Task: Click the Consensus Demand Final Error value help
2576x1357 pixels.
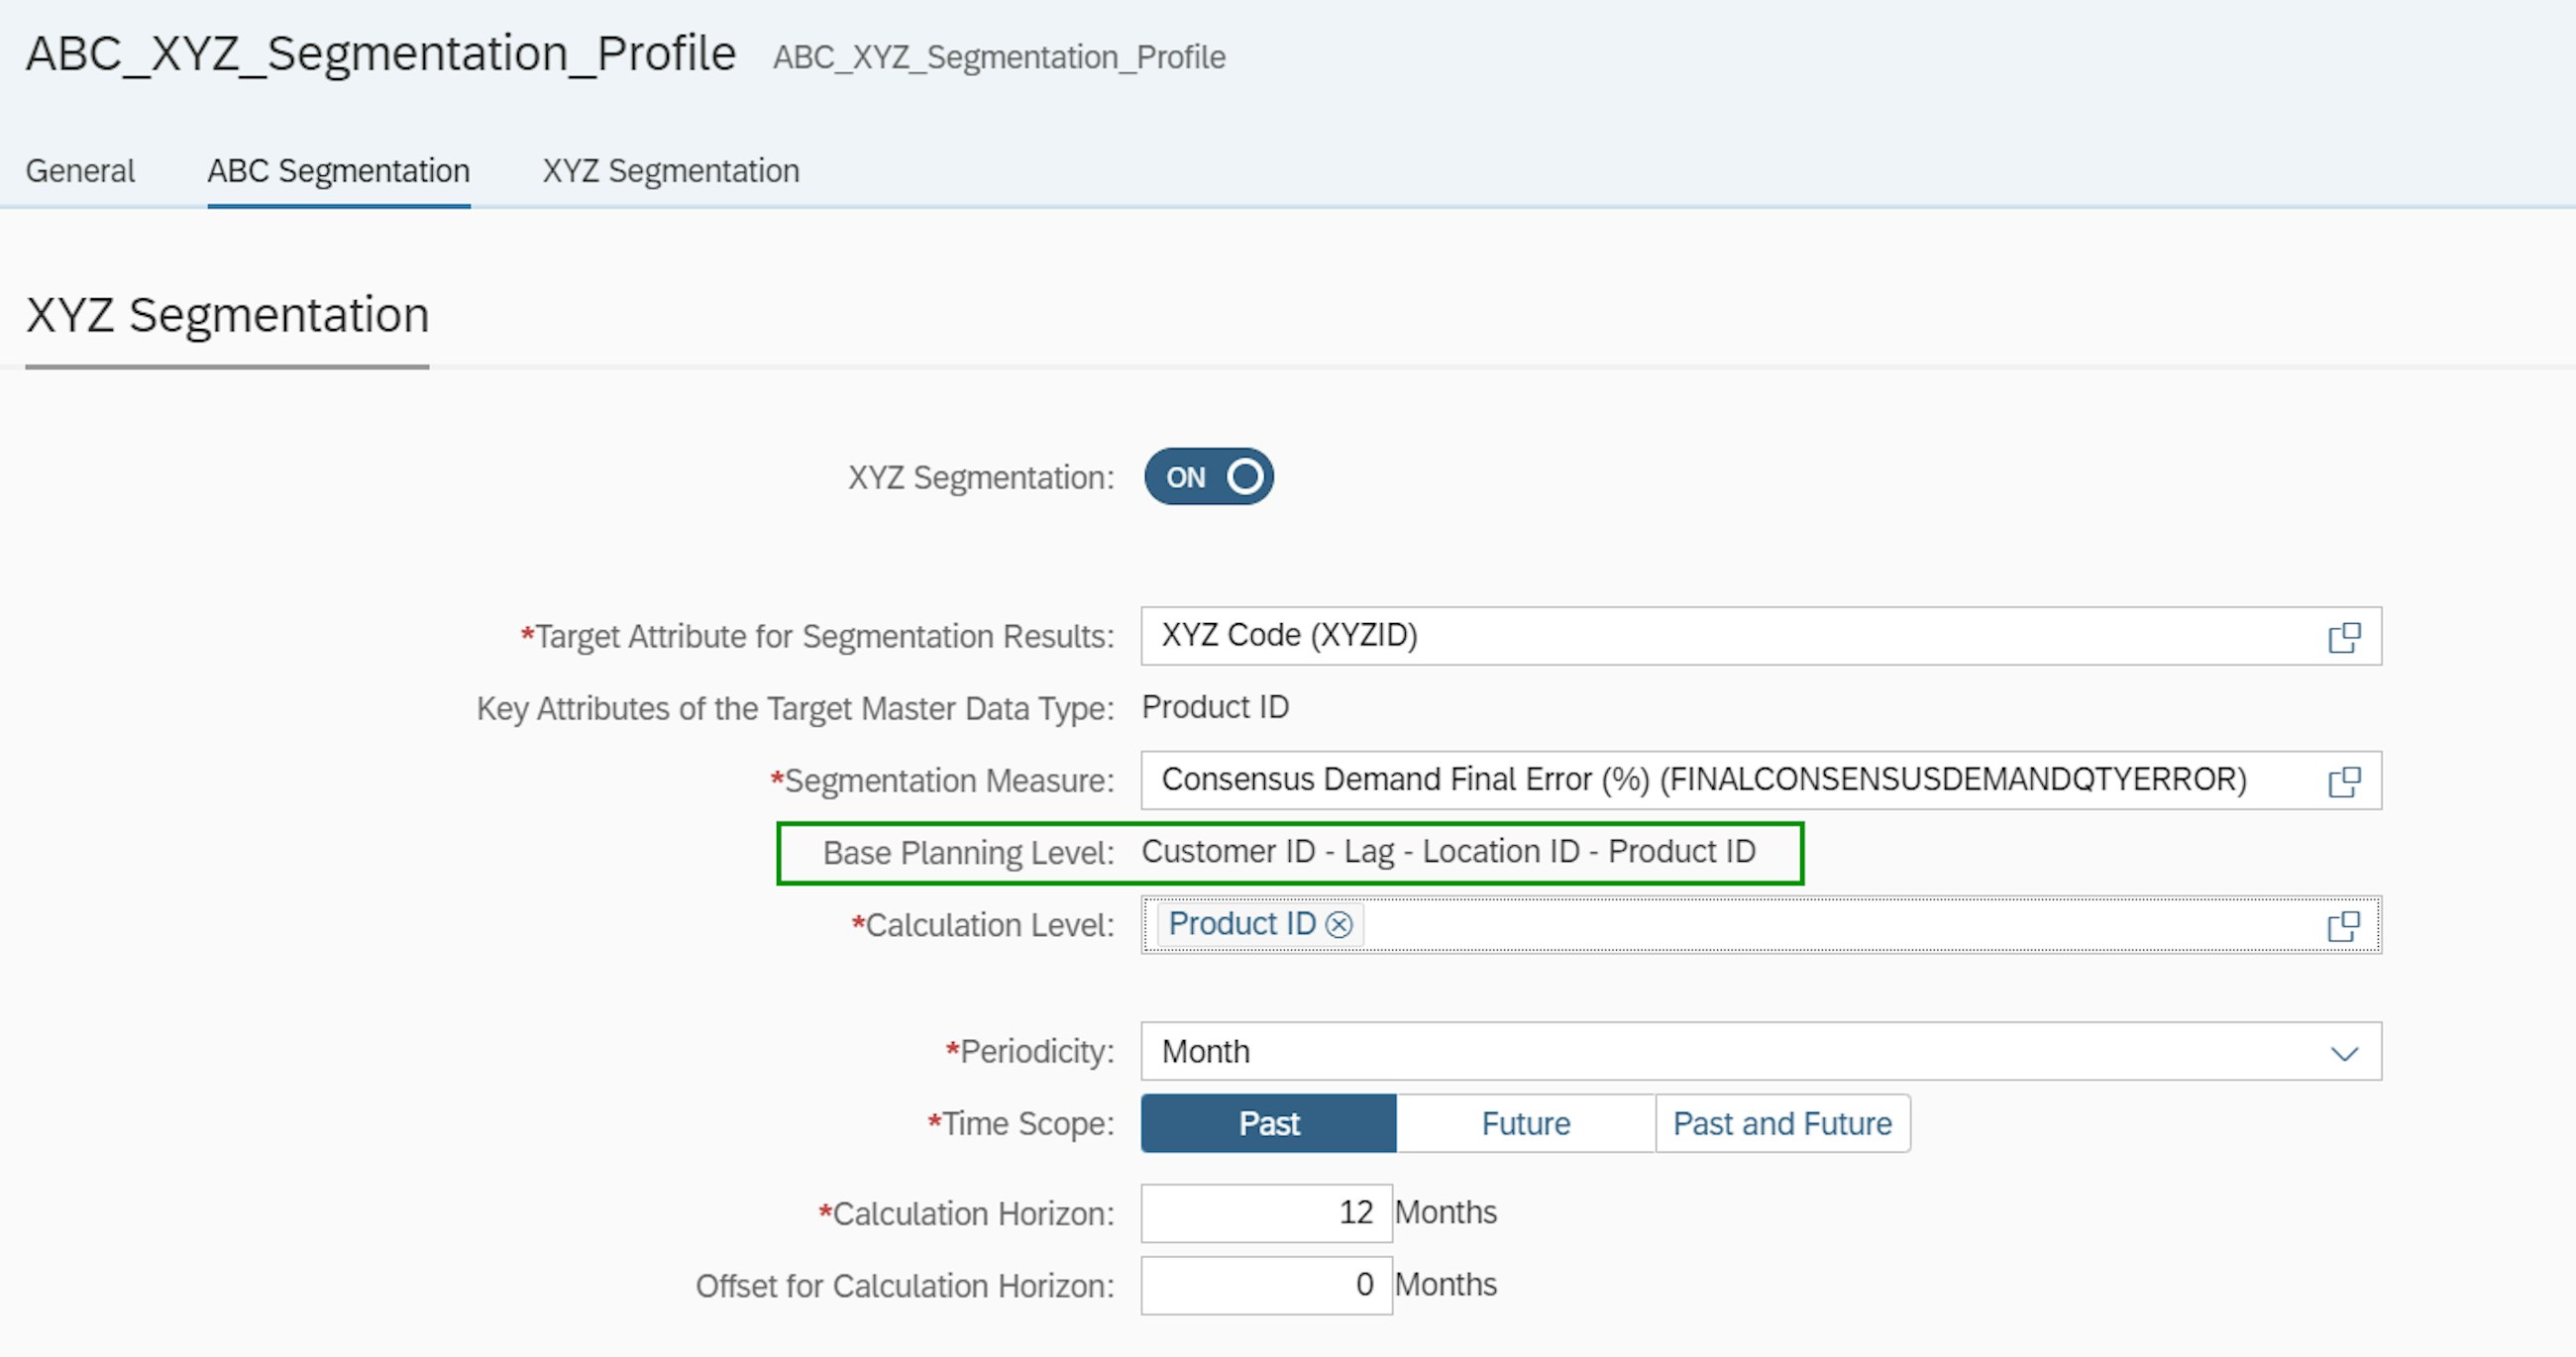Action: tap(2345, 781)
